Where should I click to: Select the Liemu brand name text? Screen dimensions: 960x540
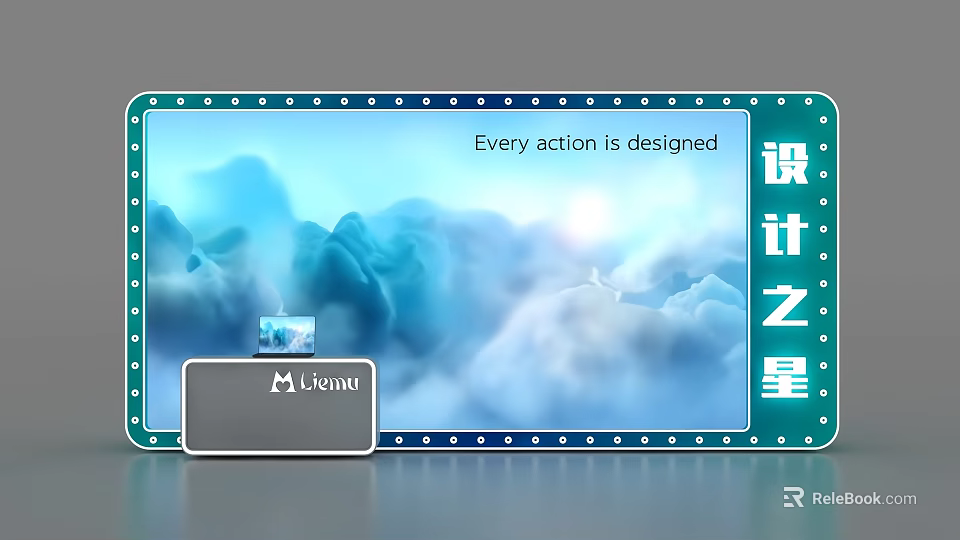tap(328, 382)
